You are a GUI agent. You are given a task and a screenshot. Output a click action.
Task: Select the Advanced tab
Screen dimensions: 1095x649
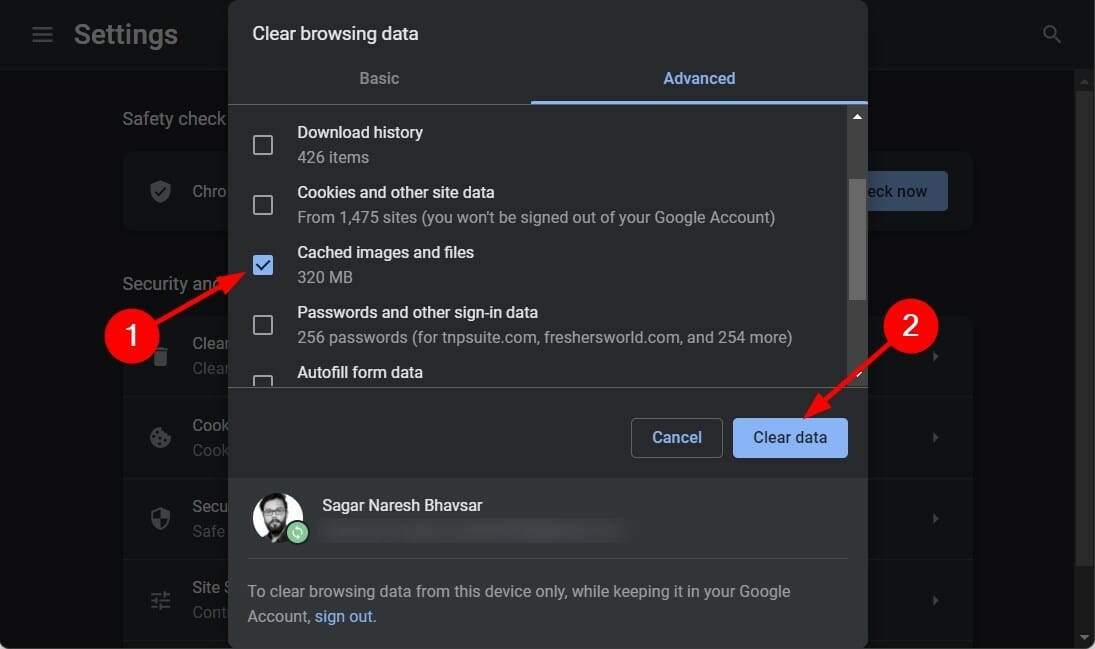point(698,78)
